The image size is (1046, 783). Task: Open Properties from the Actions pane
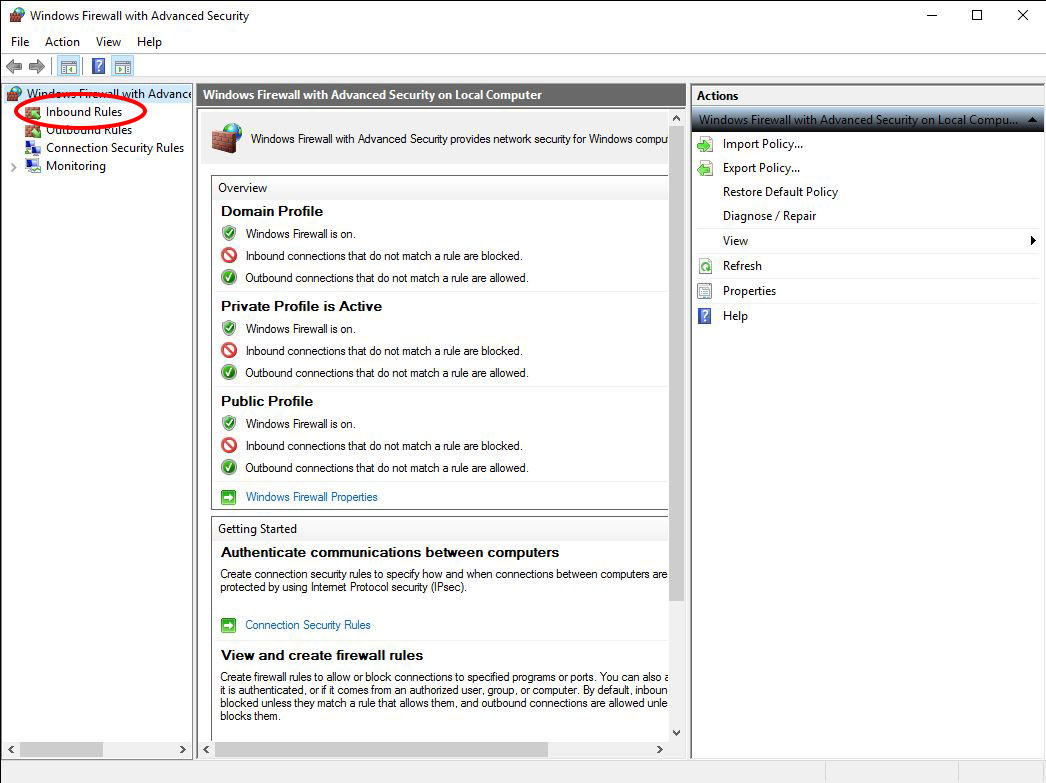[x=749, y=291]
